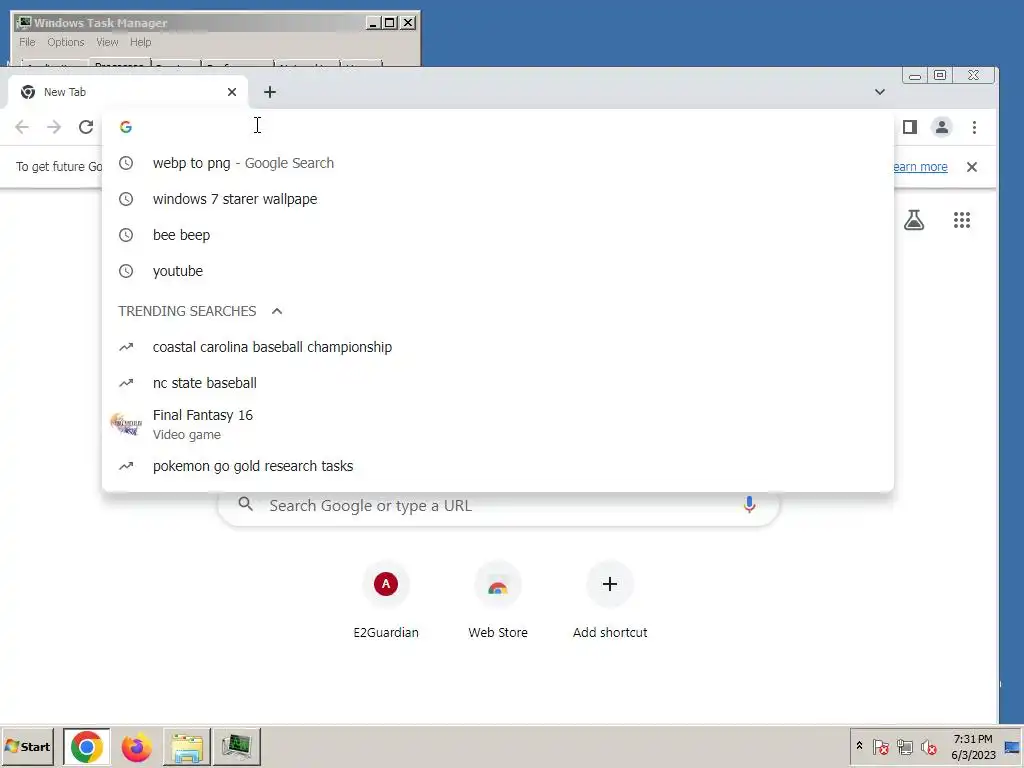Open Firefox from the taskbar
The image size is (1024, 768).
(x=136, y=746)
